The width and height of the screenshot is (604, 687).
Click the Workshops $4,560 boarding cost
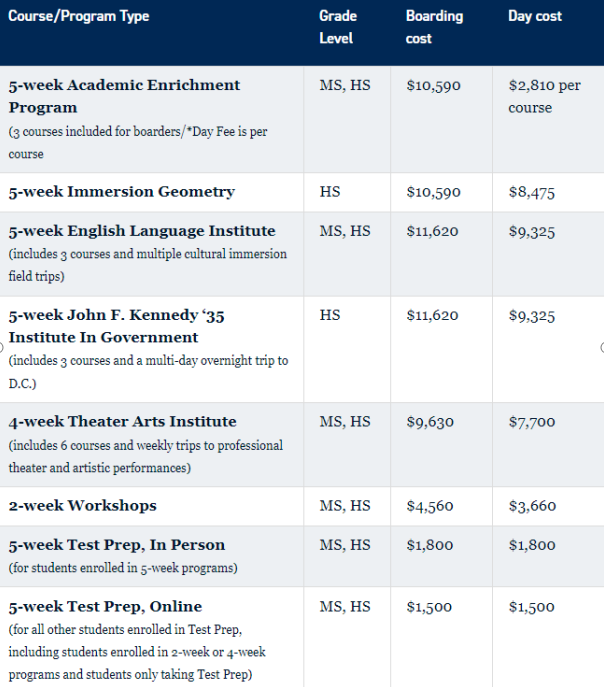[430, 506]
